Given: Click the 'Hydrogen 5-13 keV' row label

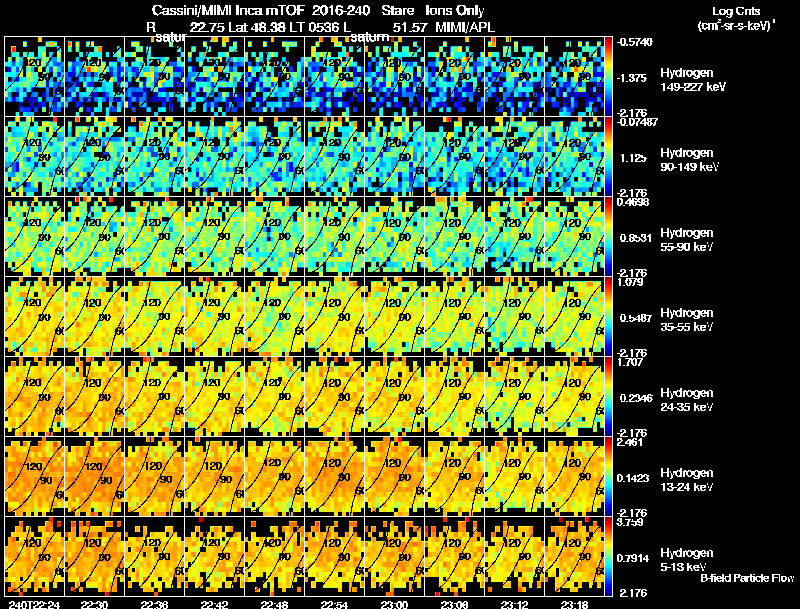Looking at the screenshot, I should (687, 560).
